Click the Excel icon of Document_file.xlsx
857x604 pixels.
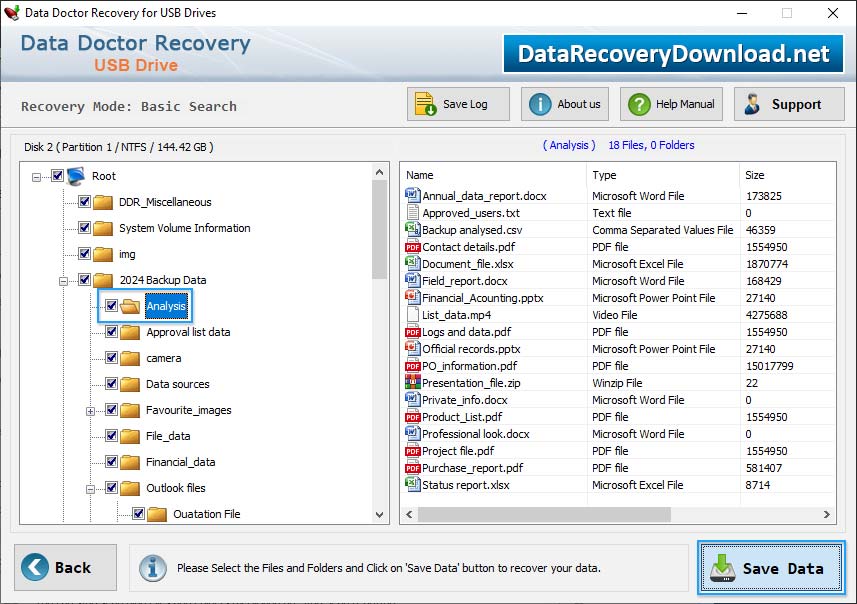412,263
